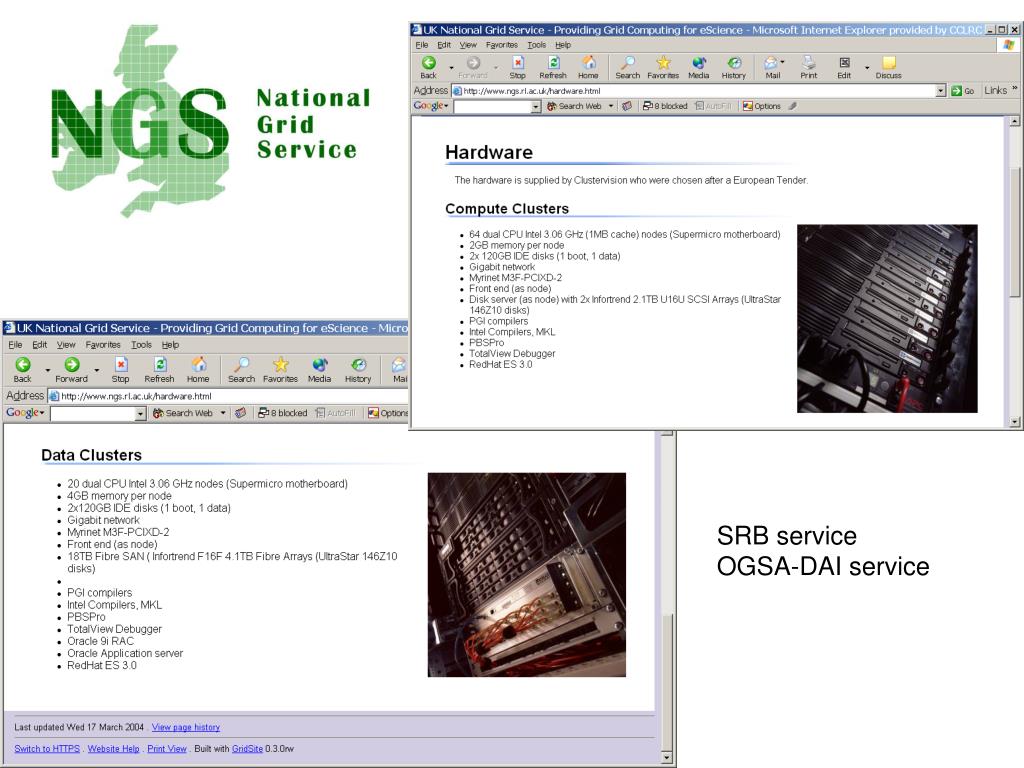Click 'TotalView Debugger' in Compute Clusters list

(512, 353)
